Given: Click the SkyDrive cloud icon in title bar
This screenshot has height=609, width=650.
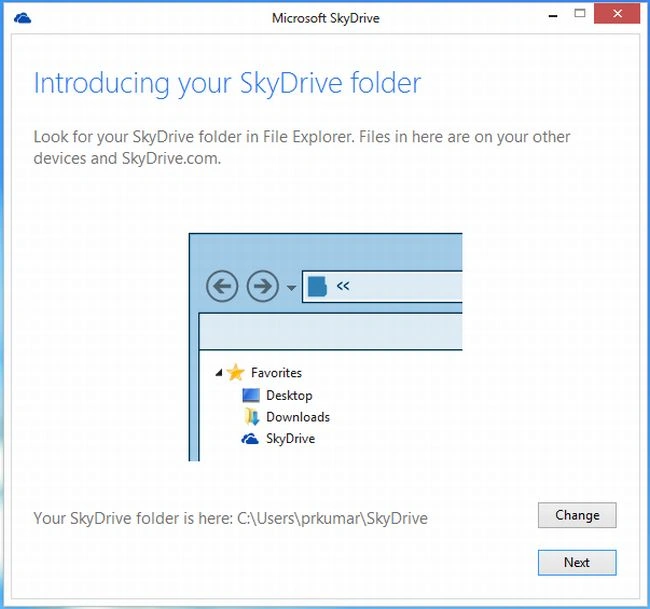Looking at the screenshot, I should click(x=22, y=18).
